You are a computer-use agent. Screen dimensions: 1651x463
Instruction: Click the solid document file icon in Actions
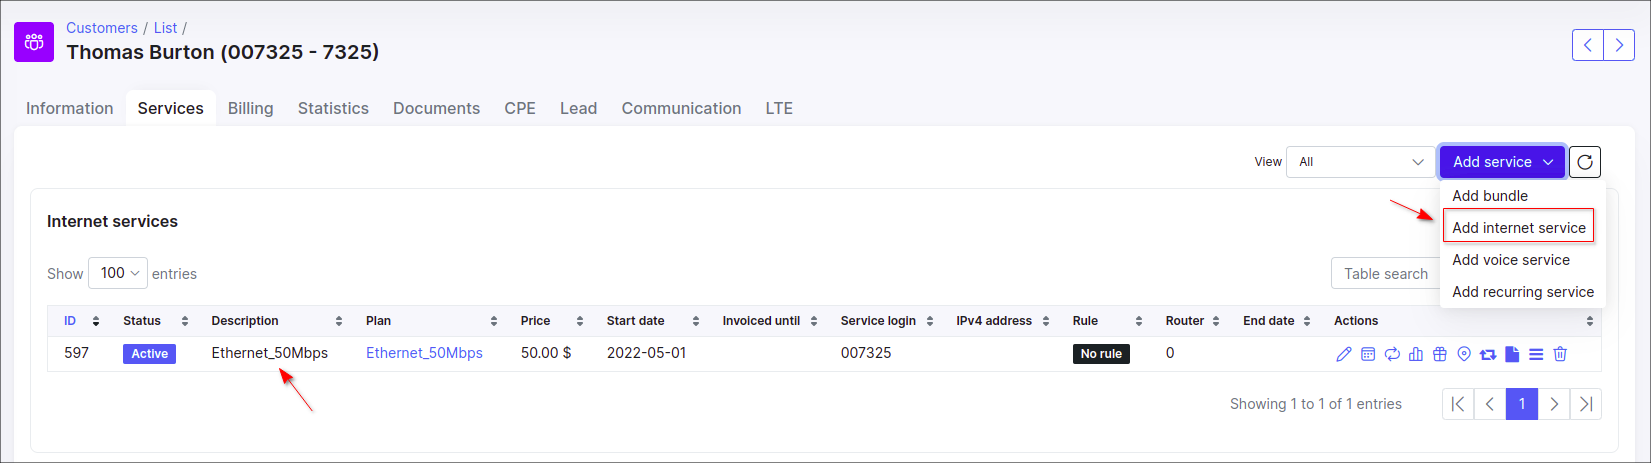click(1512, 354)
